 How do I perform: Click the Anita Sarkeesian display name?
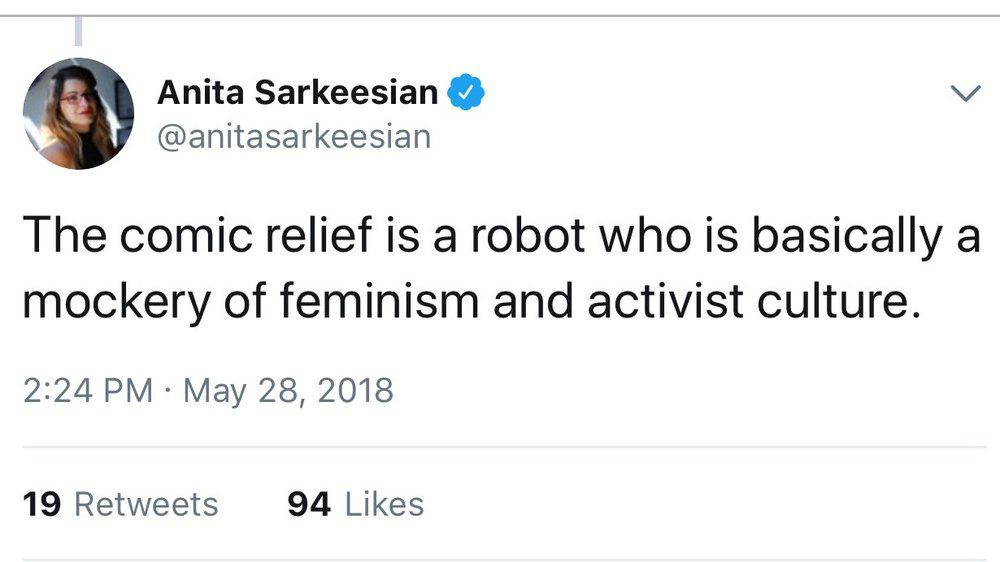tap(297, 93)
